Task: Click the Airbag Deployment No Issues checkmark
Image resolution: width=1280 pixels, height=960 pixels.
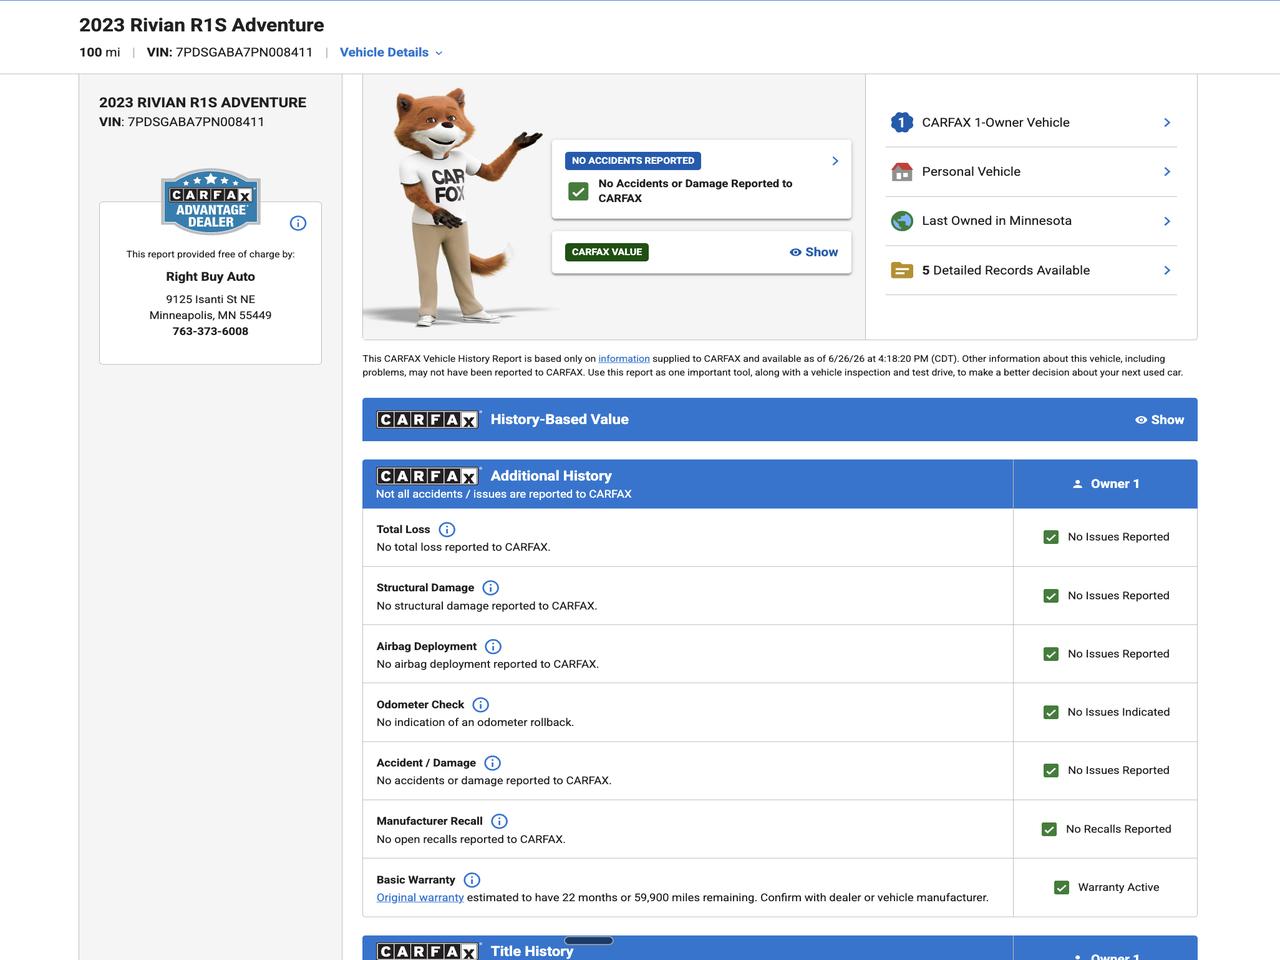Action: point(1051,654)
